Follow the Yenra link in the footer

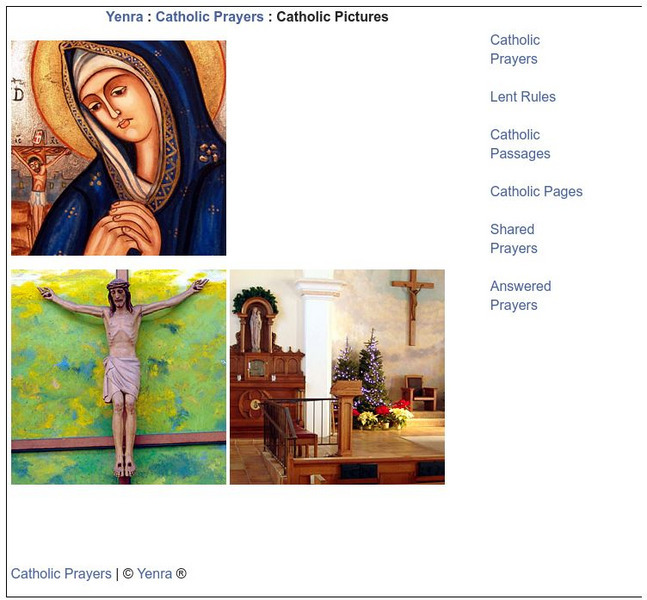coord(154,574)
